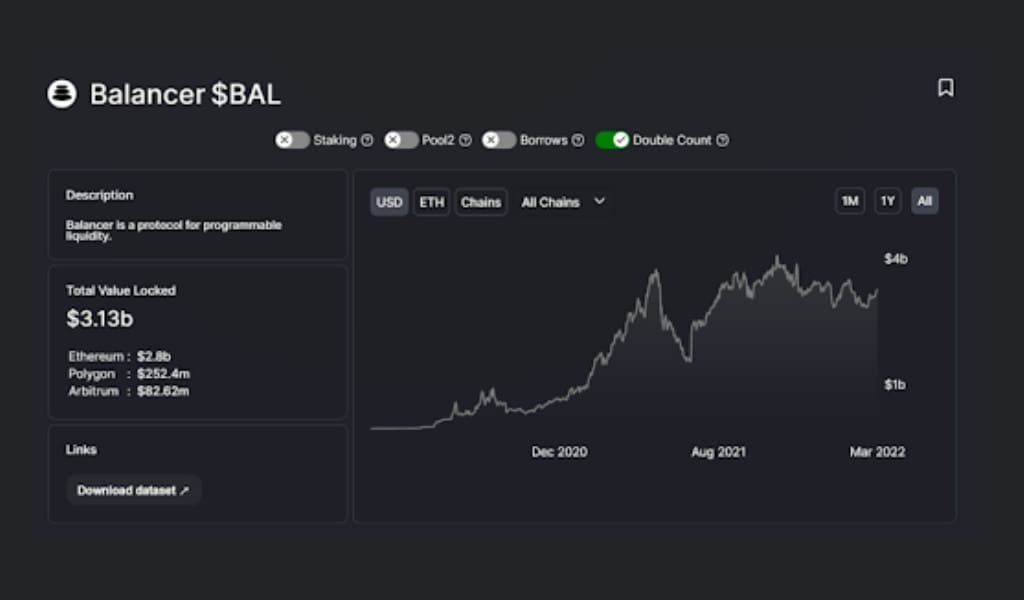Screen dimensions: 1024x600
Task: Click help icon next to Staking
Action: click(x=367, y=140)
